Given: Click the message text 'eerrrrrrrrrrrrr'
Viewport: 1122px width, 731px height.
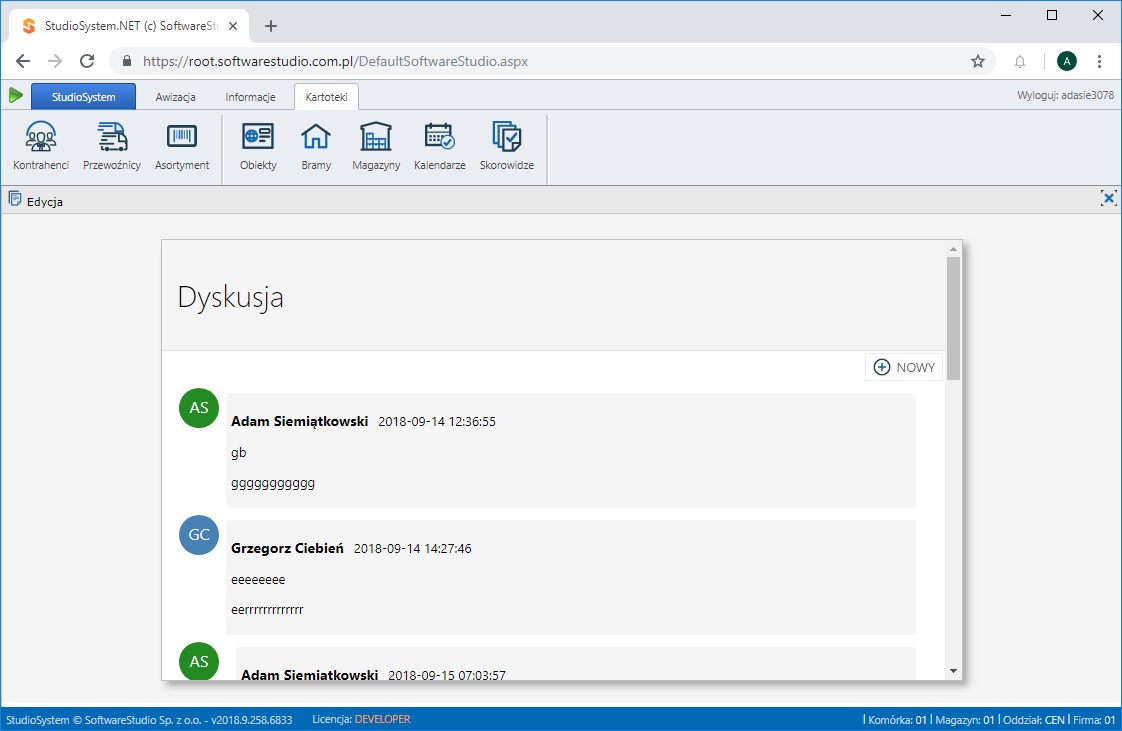Looking at the screenshot, I should [267, 610].
